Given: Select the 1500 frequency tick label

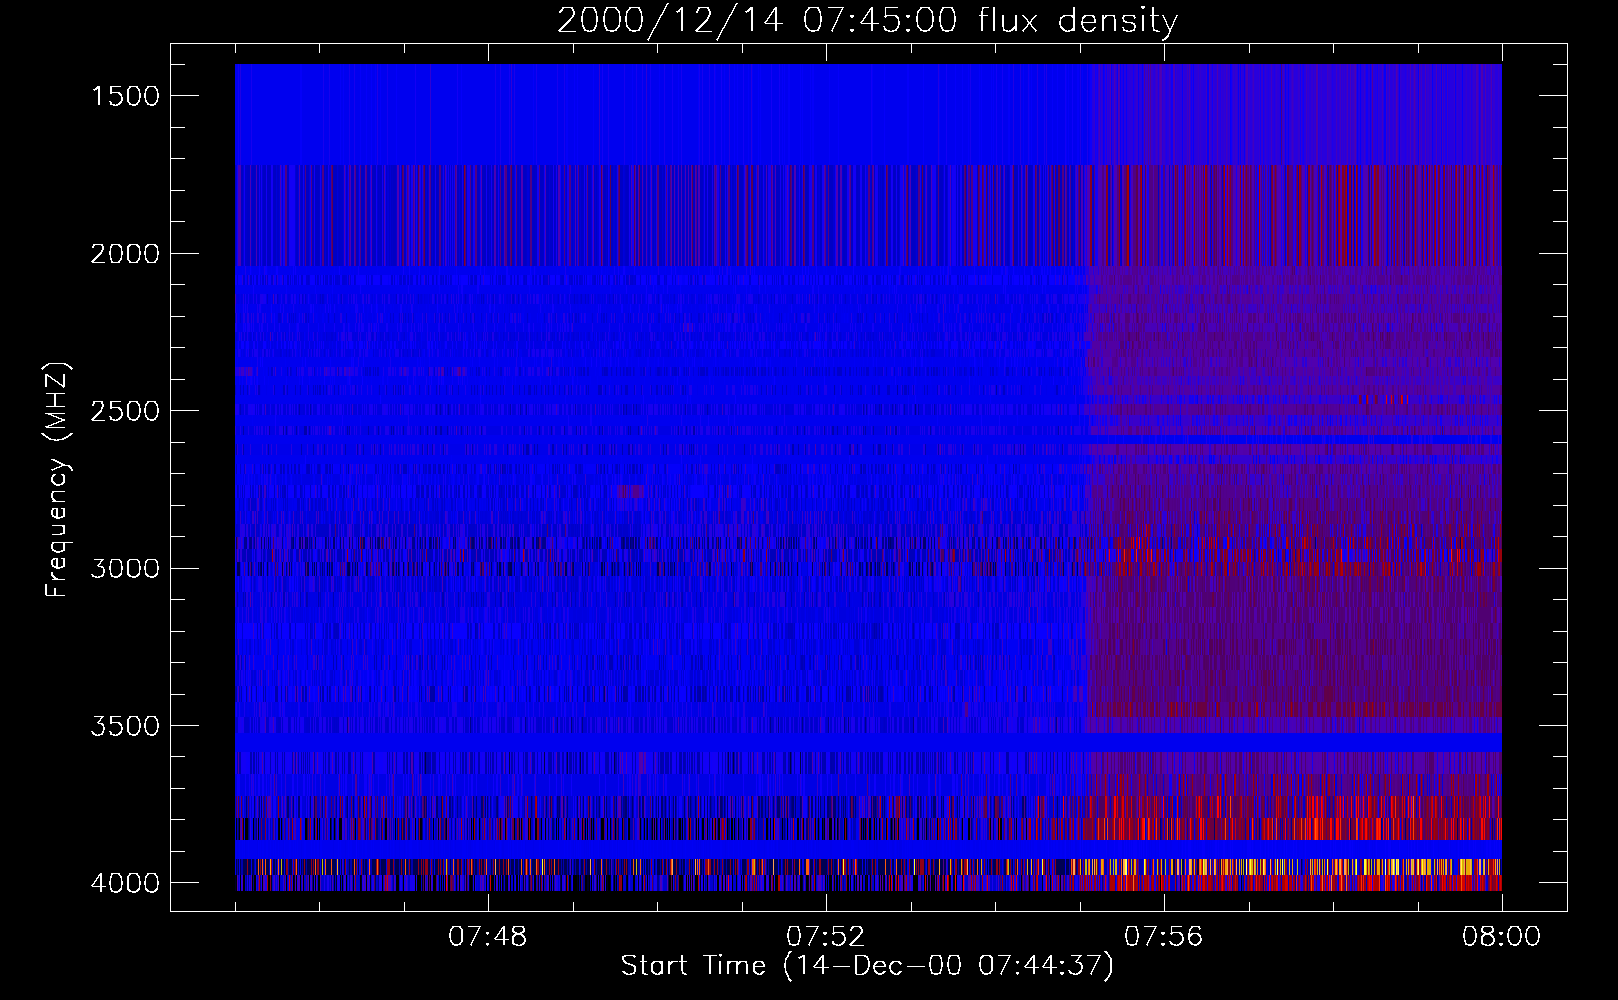Looking at the screenshot, I should [125, 96].
